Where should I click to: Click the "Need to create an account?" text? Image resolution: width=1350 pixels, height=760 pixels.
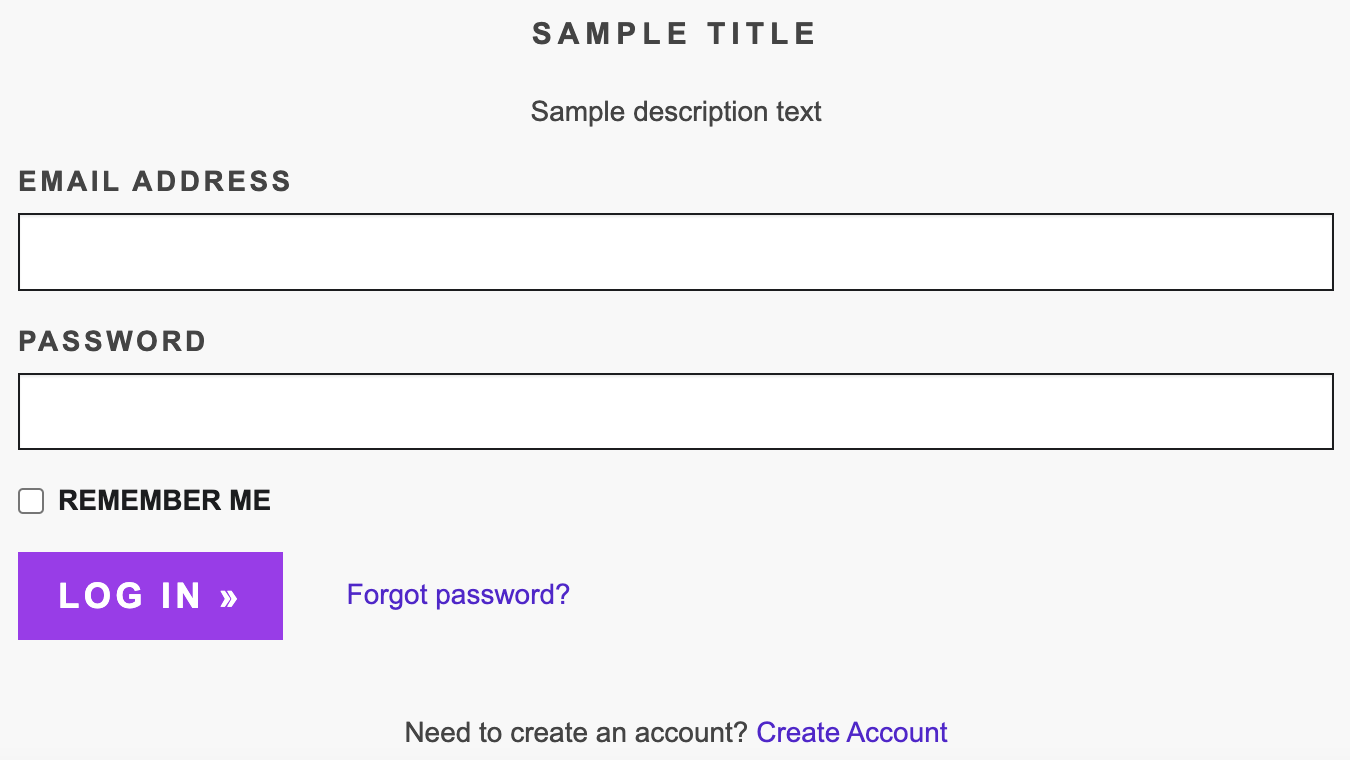tap(576, 733)
